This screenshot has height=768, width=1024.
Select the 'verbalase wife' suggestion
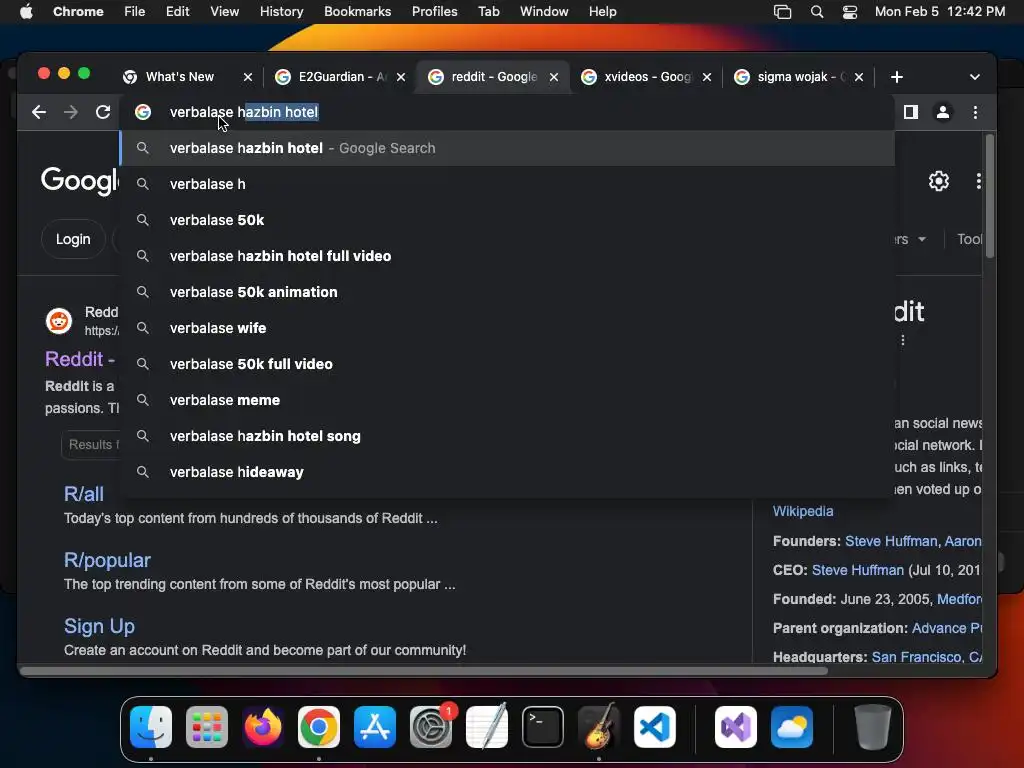(507, 328)
